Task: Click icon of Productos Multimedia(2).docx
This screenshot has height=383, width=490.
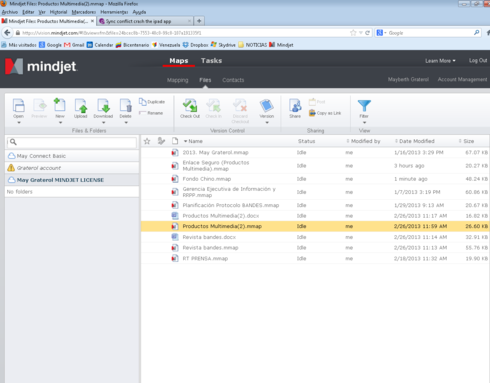Action: tap(175, 216)
